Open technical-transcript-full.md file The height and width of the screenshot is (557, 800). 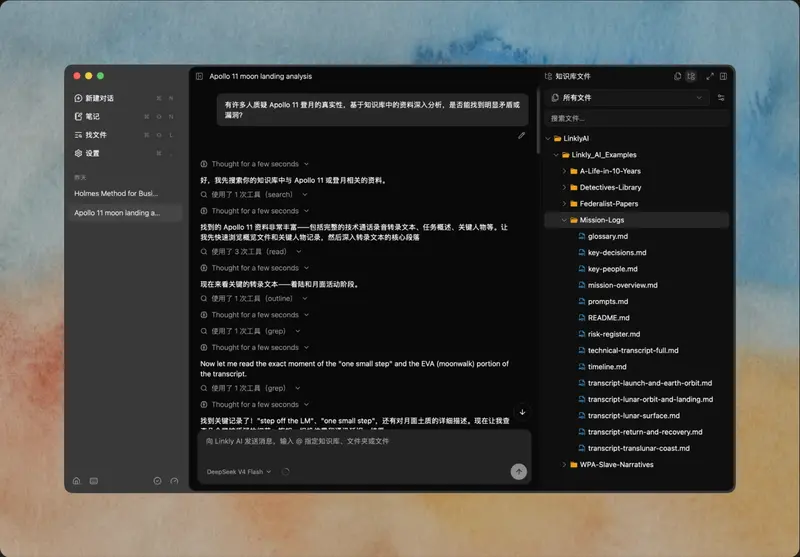pos(629,350)
